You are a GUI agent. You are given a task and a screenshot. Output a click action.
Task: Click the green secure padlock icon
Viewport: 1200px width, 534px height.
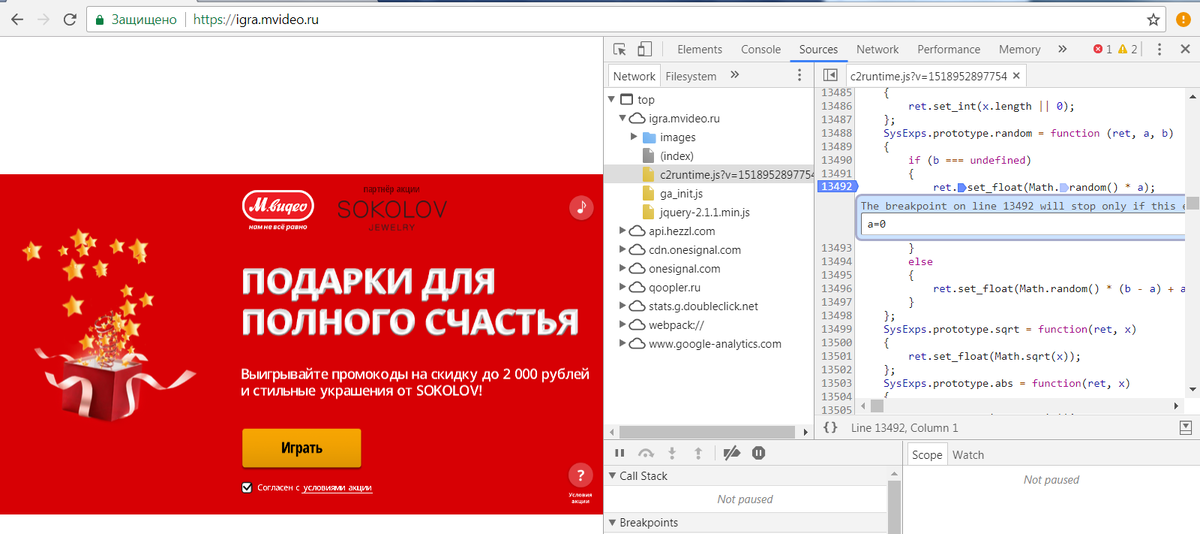pos(100,19)
